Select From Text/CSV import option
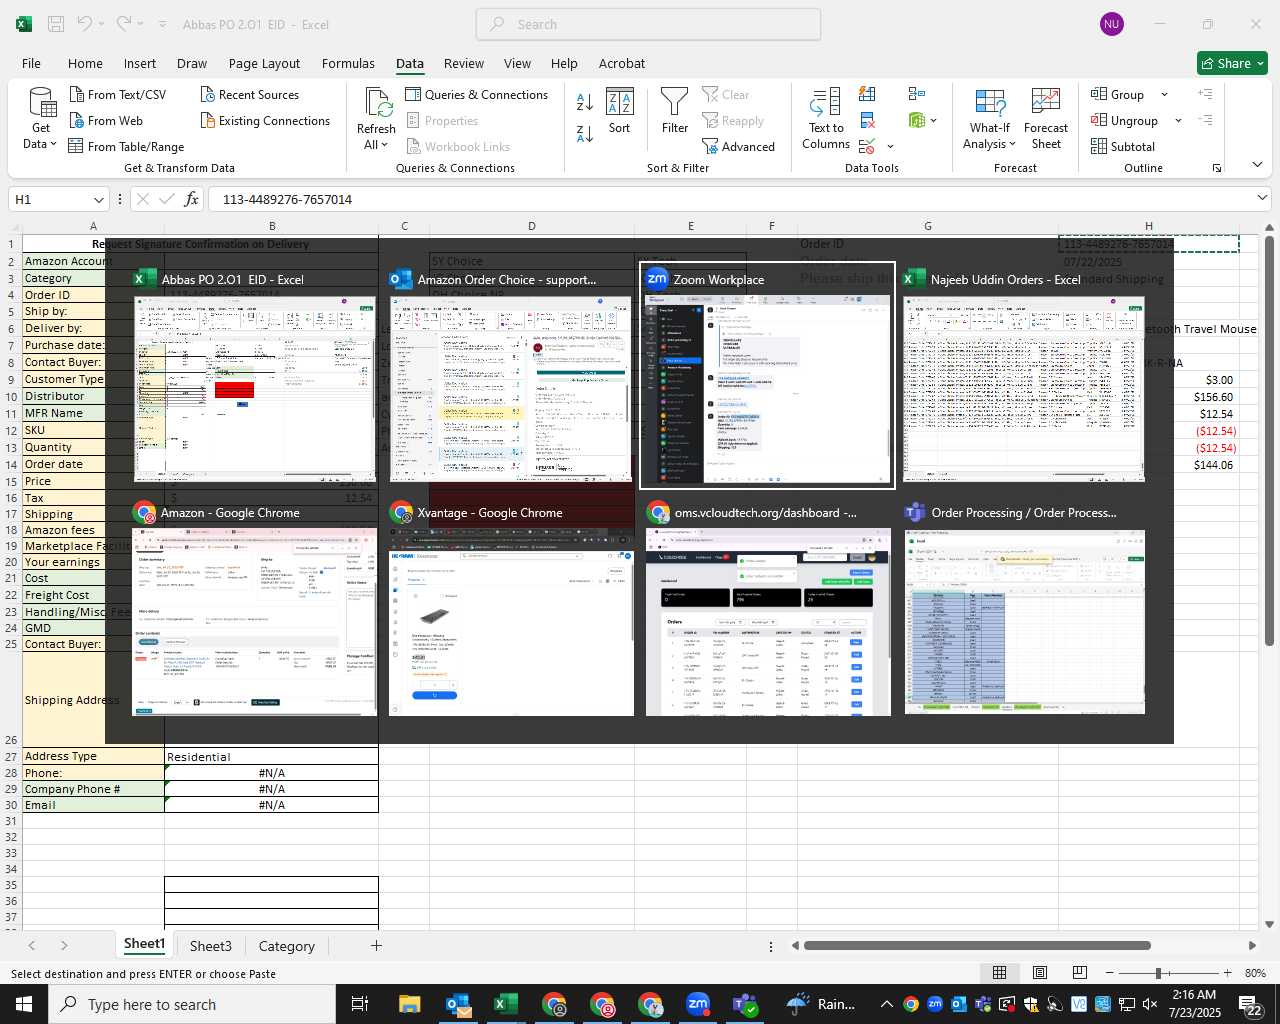The height and width of the screenshot is (1024, 1280). [x=118, y=94]
